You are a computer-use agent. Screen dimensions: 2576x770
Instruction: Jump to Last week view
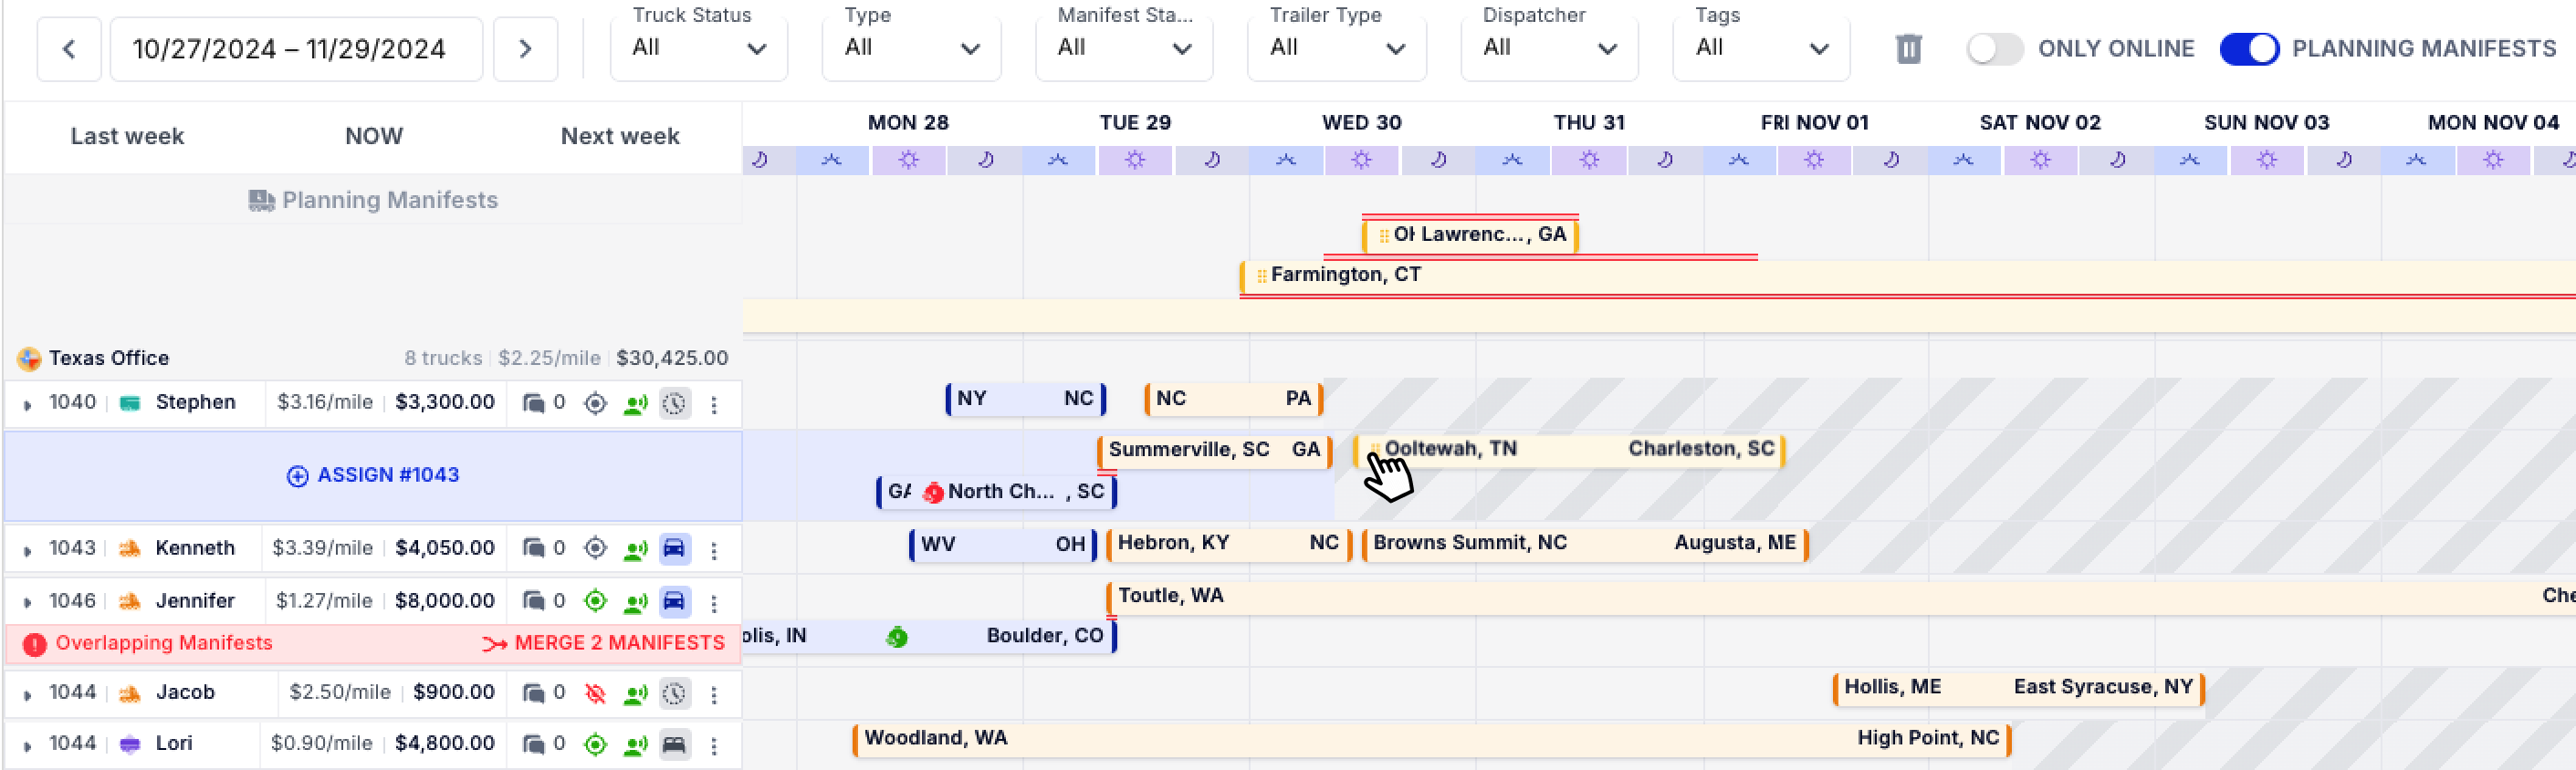coord(127,136)
